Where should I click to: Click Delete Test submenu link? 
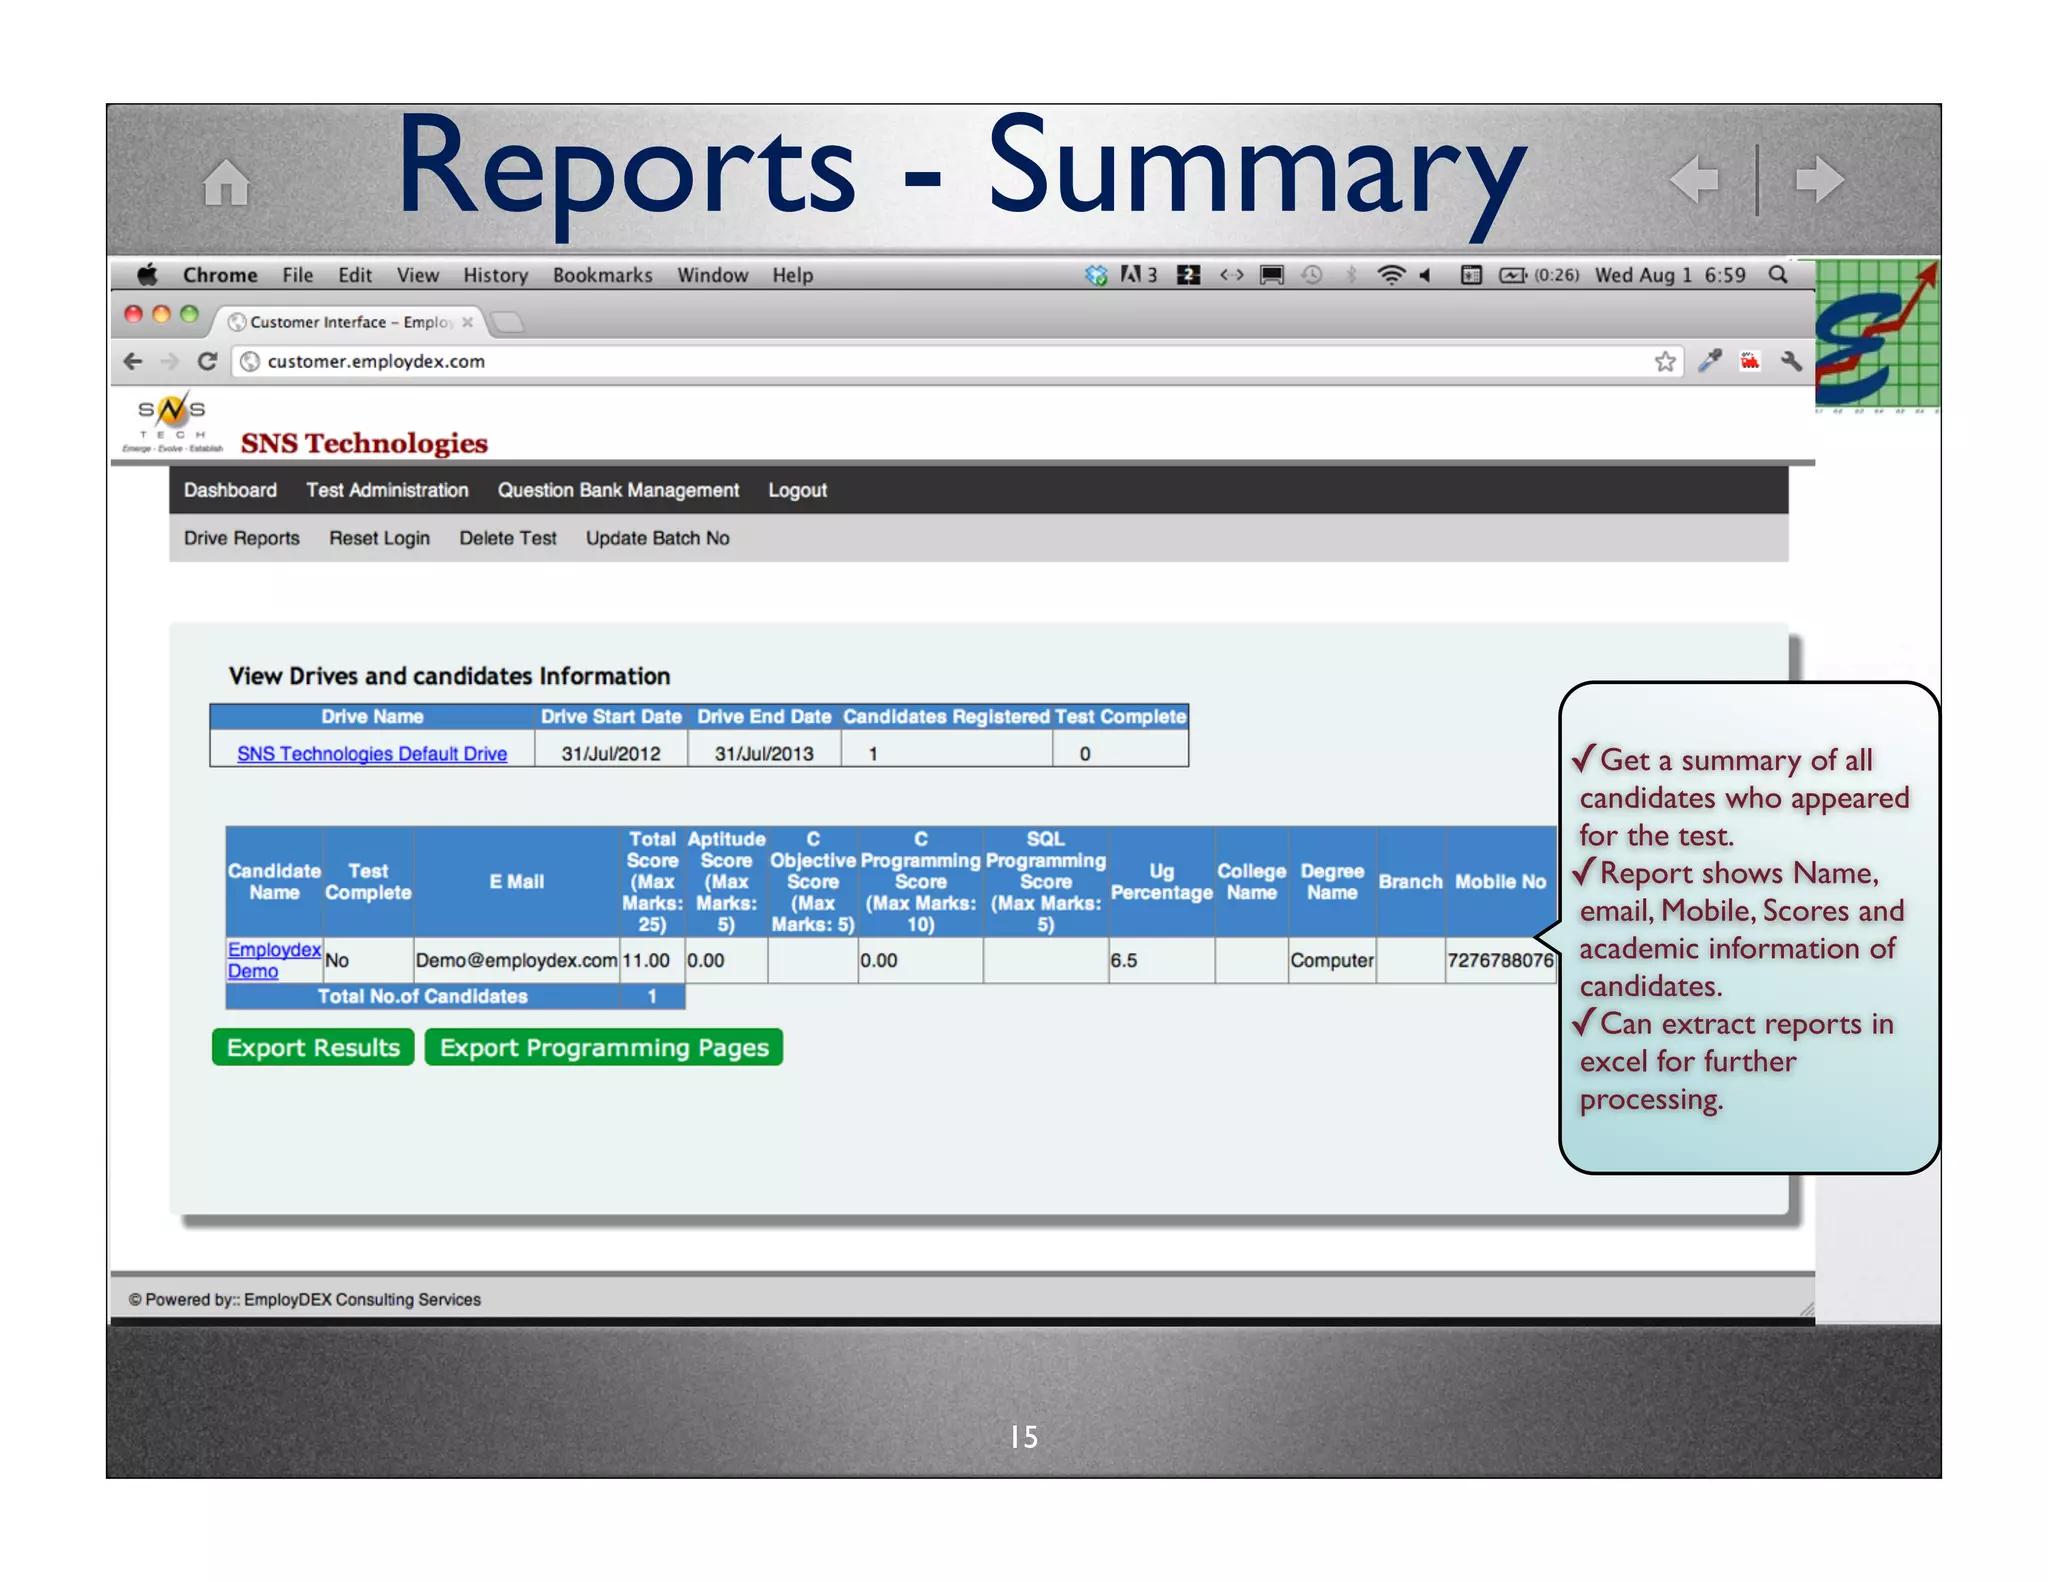click(507, 538)
